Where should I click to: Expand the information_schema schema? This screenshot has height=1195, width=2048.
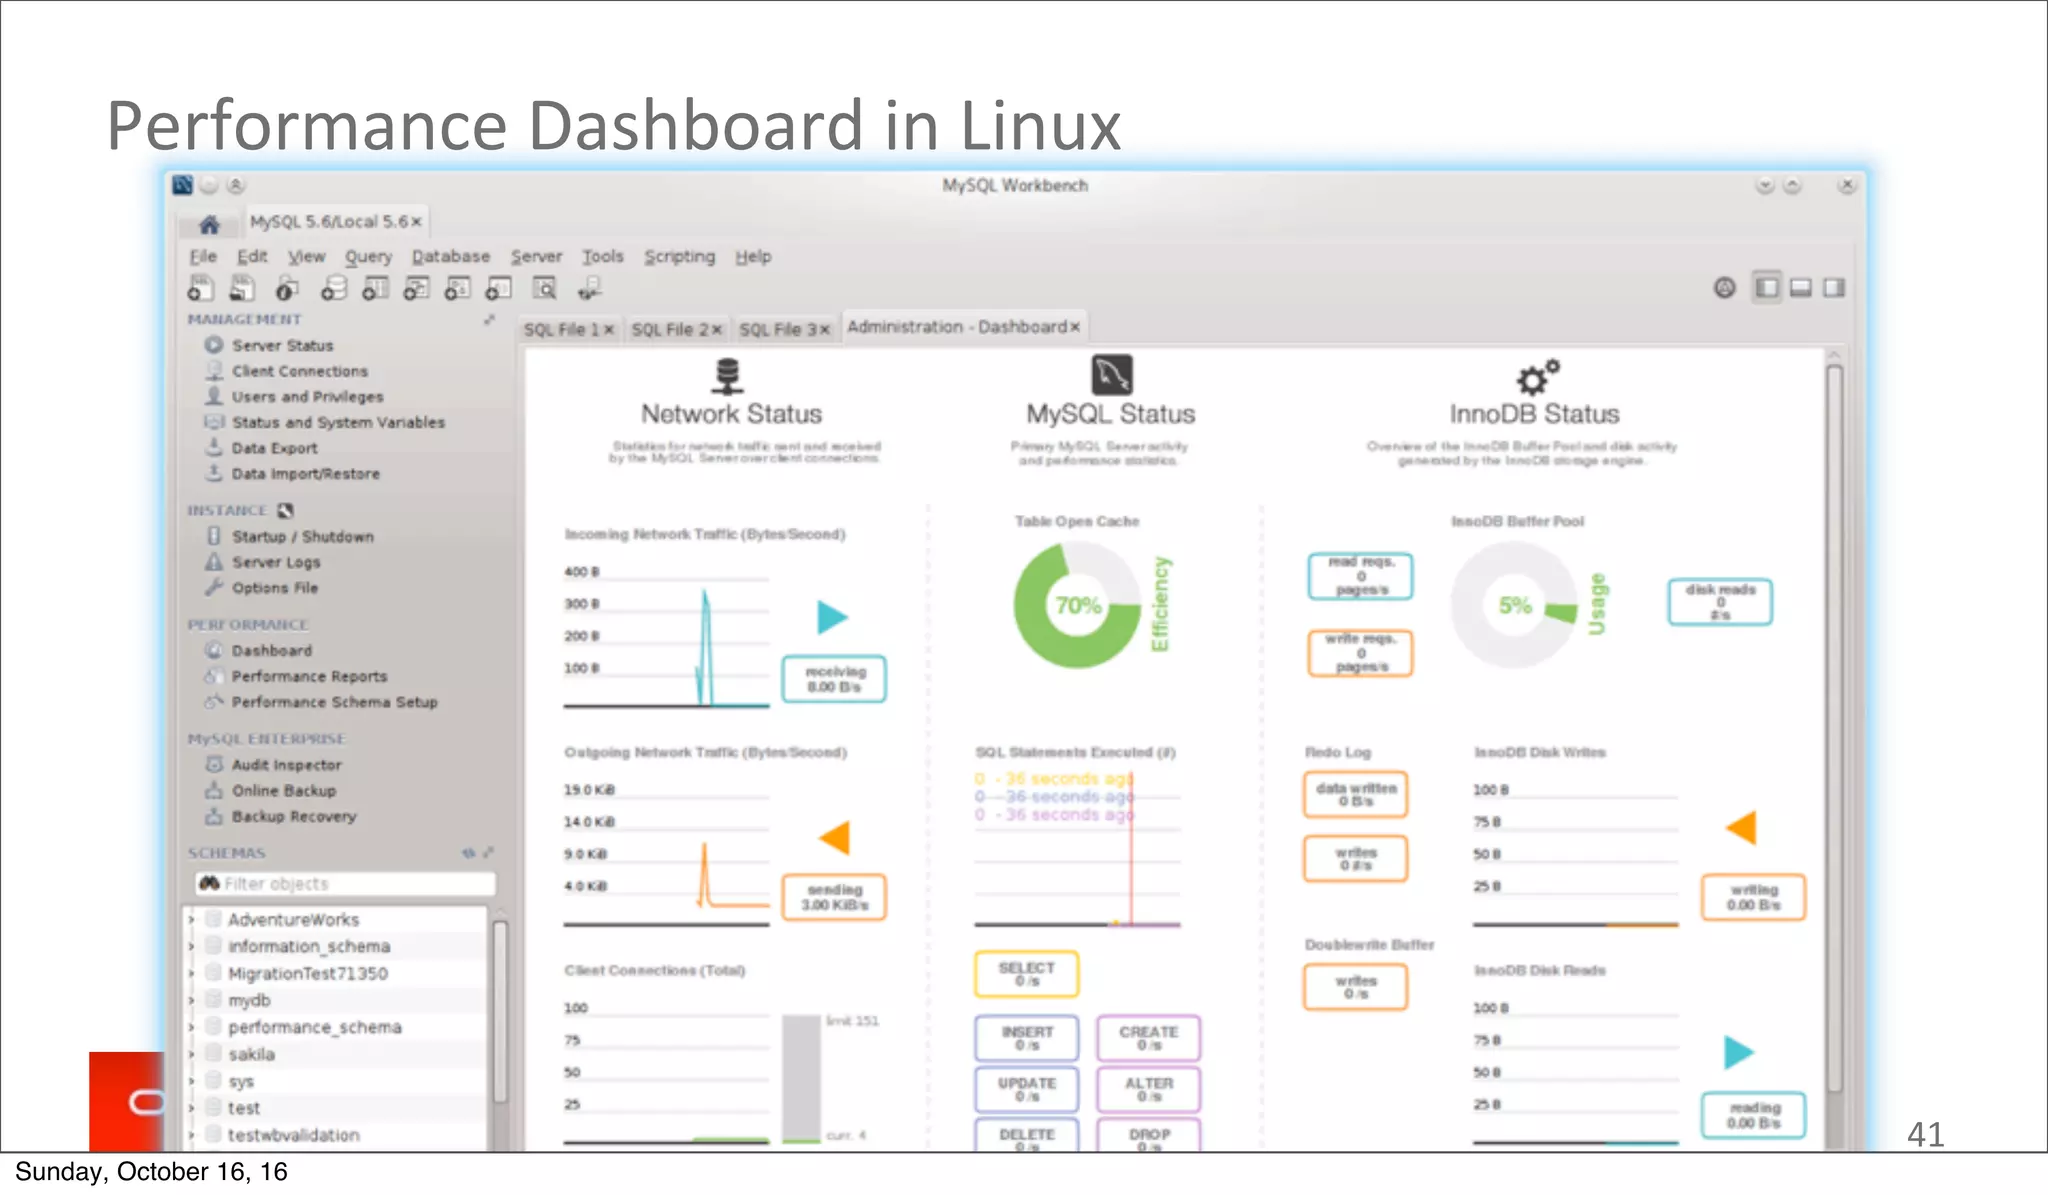[x=191, y=947]
